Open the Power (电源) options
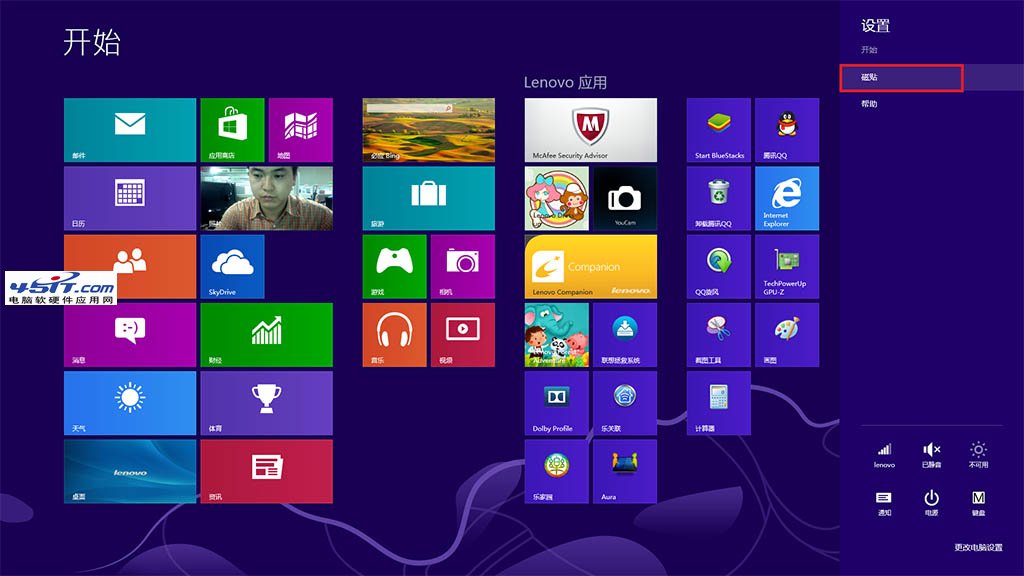The image size is (1024, 576). pyautogui.click(x=931, y=502)
